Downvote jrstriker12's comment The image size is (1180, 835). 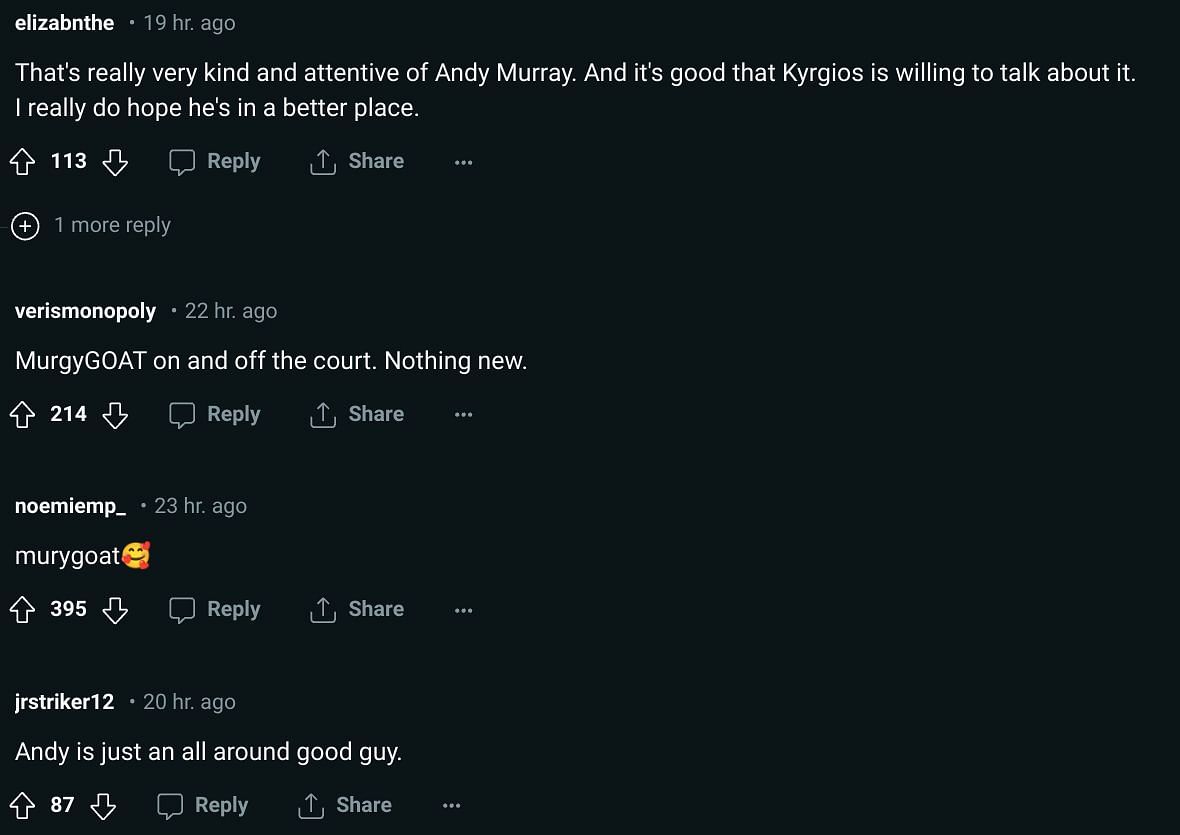click(104, 806)
